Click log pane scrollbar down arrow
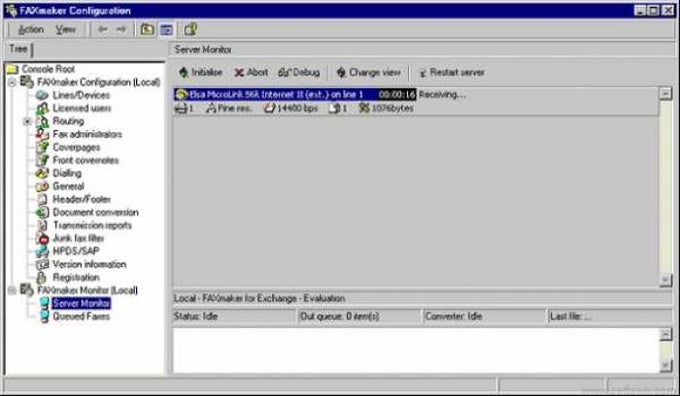 pos(666,366)
